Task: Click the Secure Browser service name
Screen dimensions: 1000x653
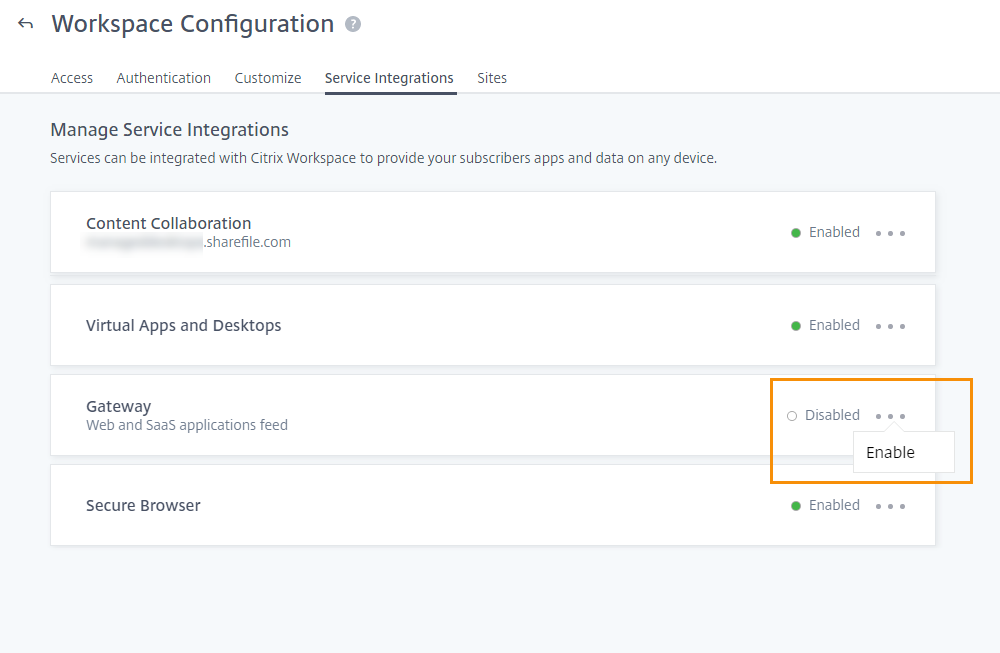Action: [x=143, y=505]
